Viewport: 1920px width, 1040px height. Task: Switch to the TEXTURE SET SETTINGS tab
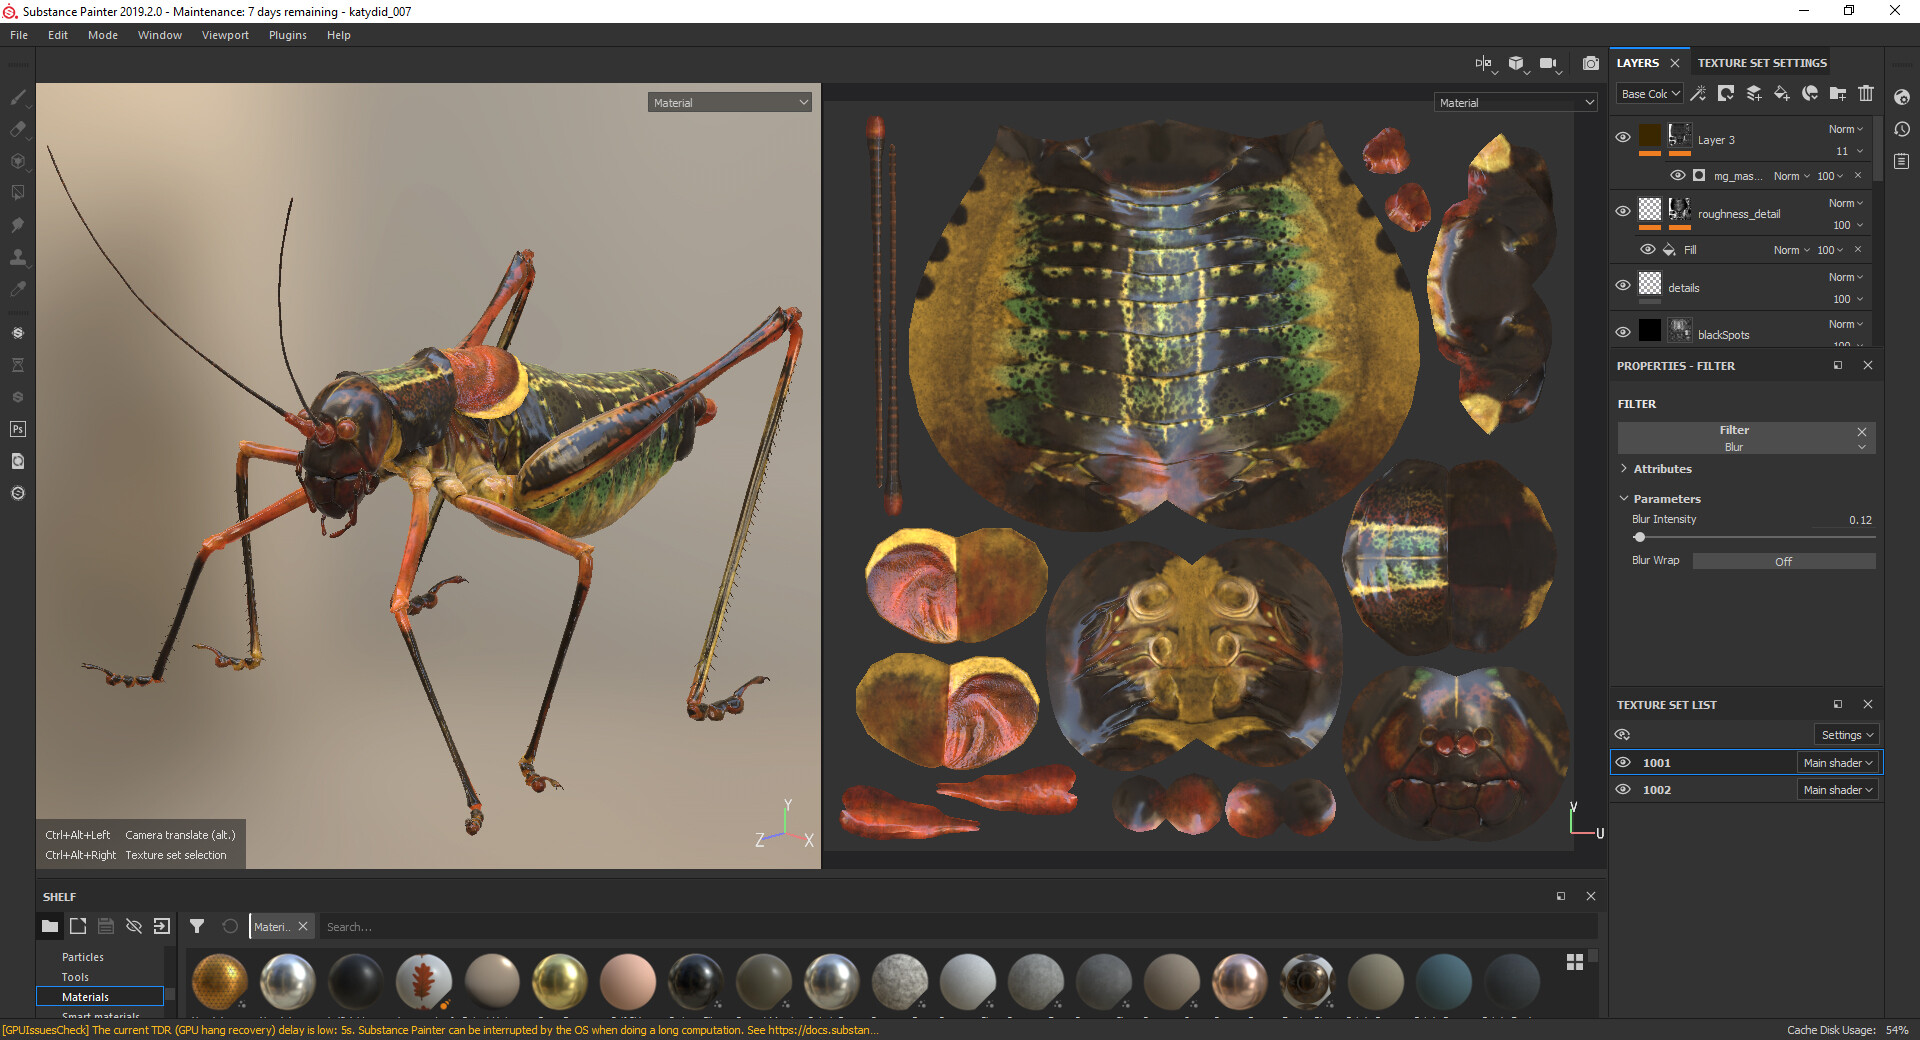pos(1761,62)
